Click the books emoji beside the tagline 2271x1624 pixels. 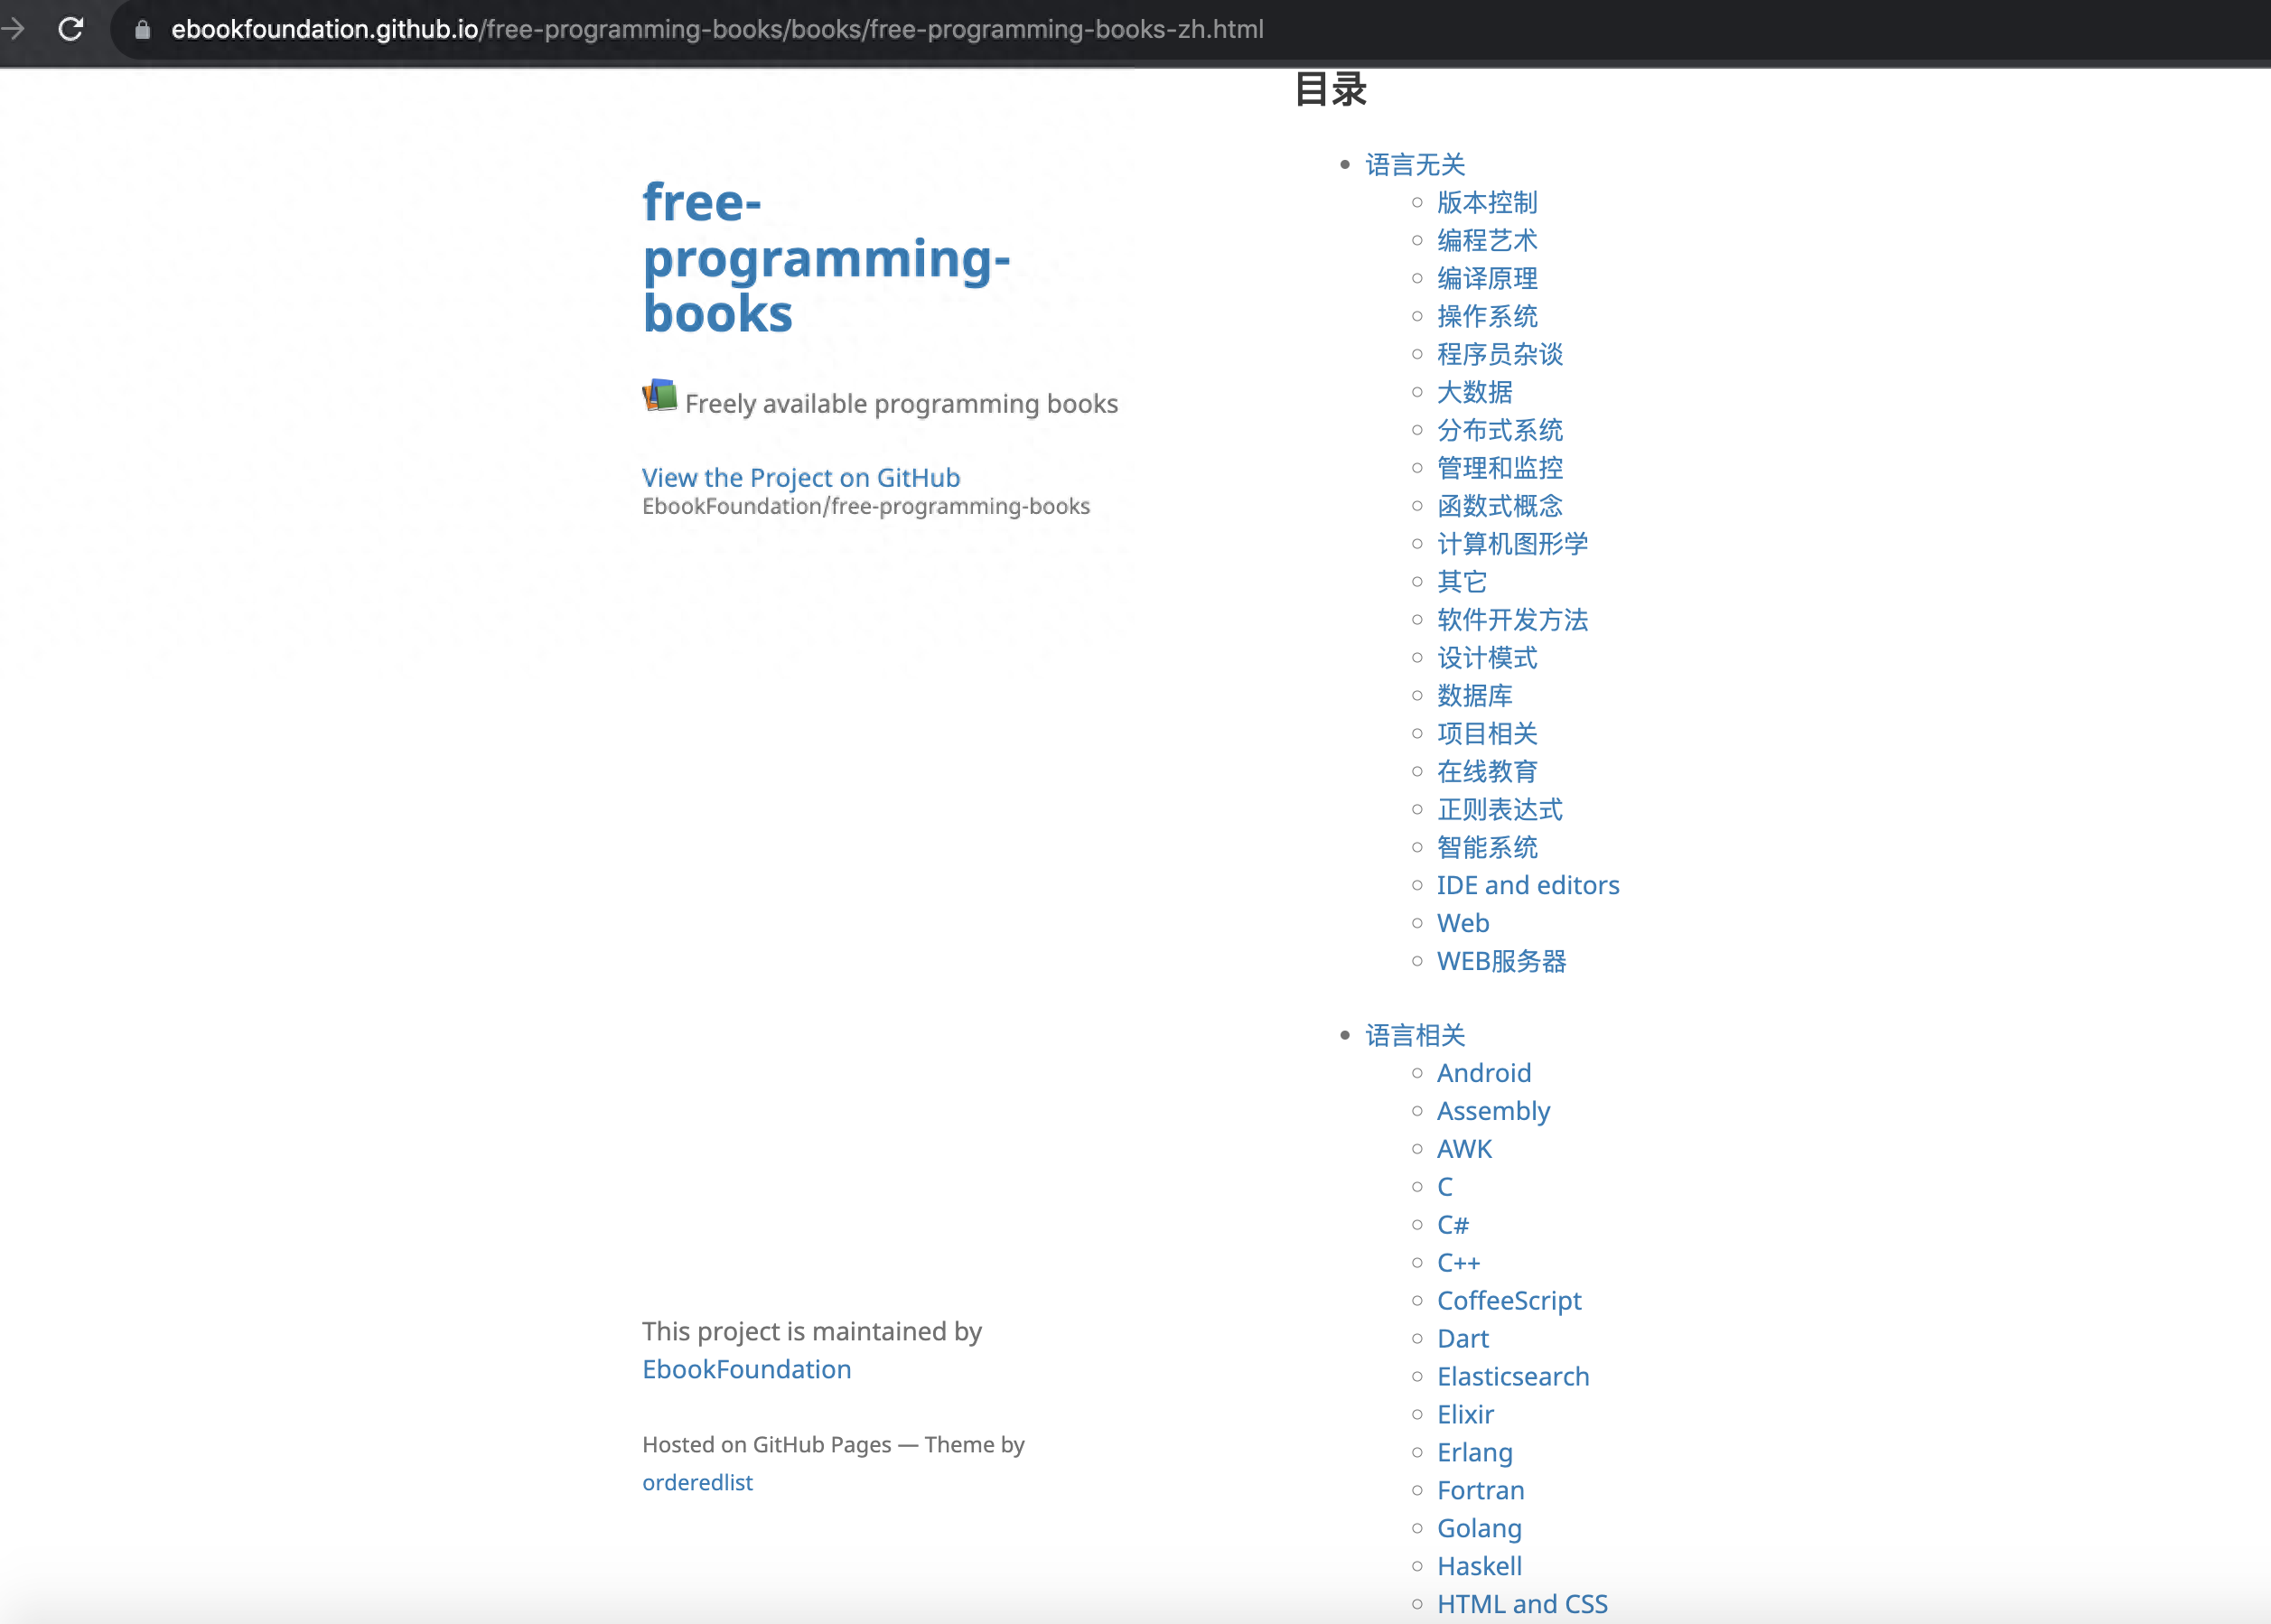(x=660, y=396)
